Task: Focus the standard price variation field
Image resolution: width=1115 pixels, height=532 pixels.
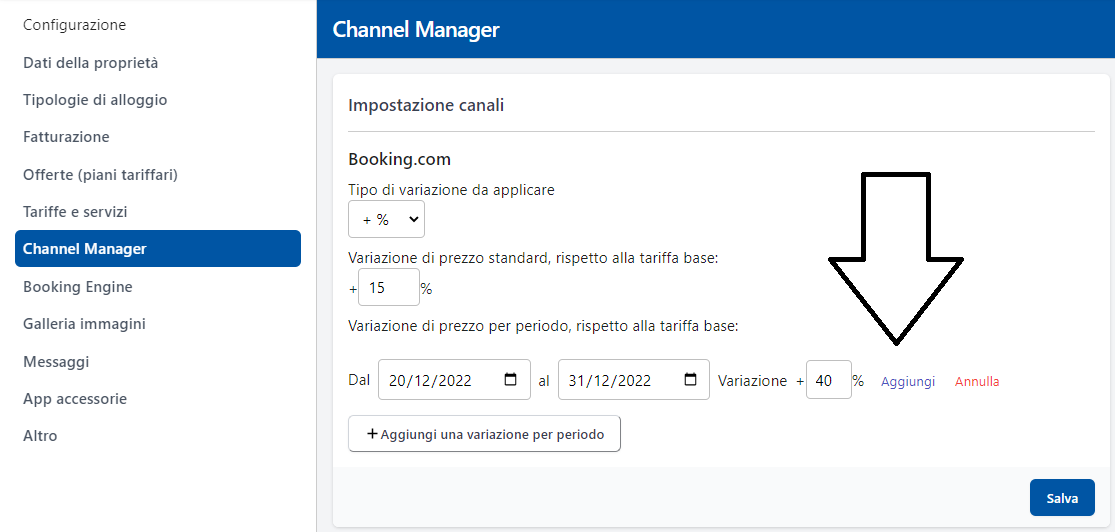Action: (x=388, y=288)
